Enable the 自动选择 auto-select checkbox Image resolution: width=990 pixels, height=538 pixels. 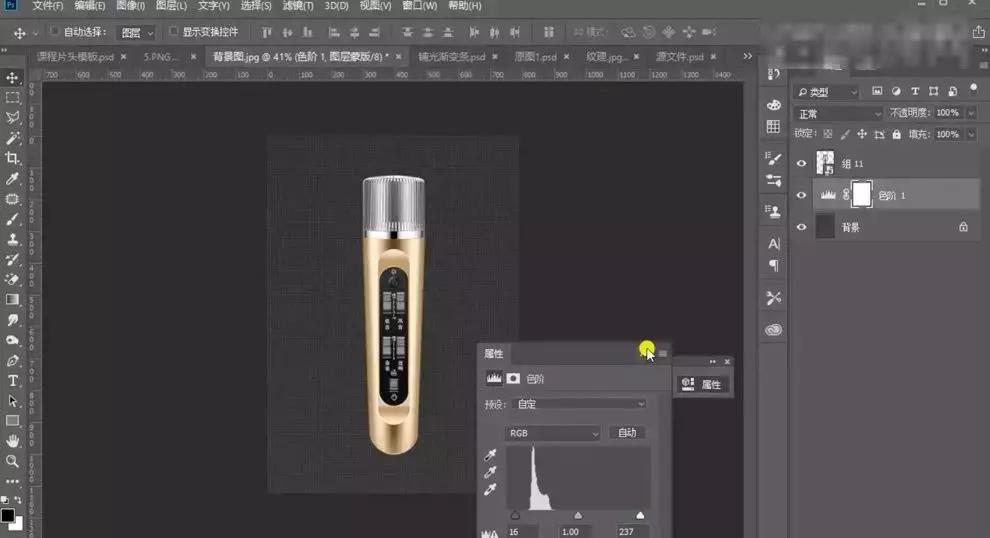click(54, 32)
